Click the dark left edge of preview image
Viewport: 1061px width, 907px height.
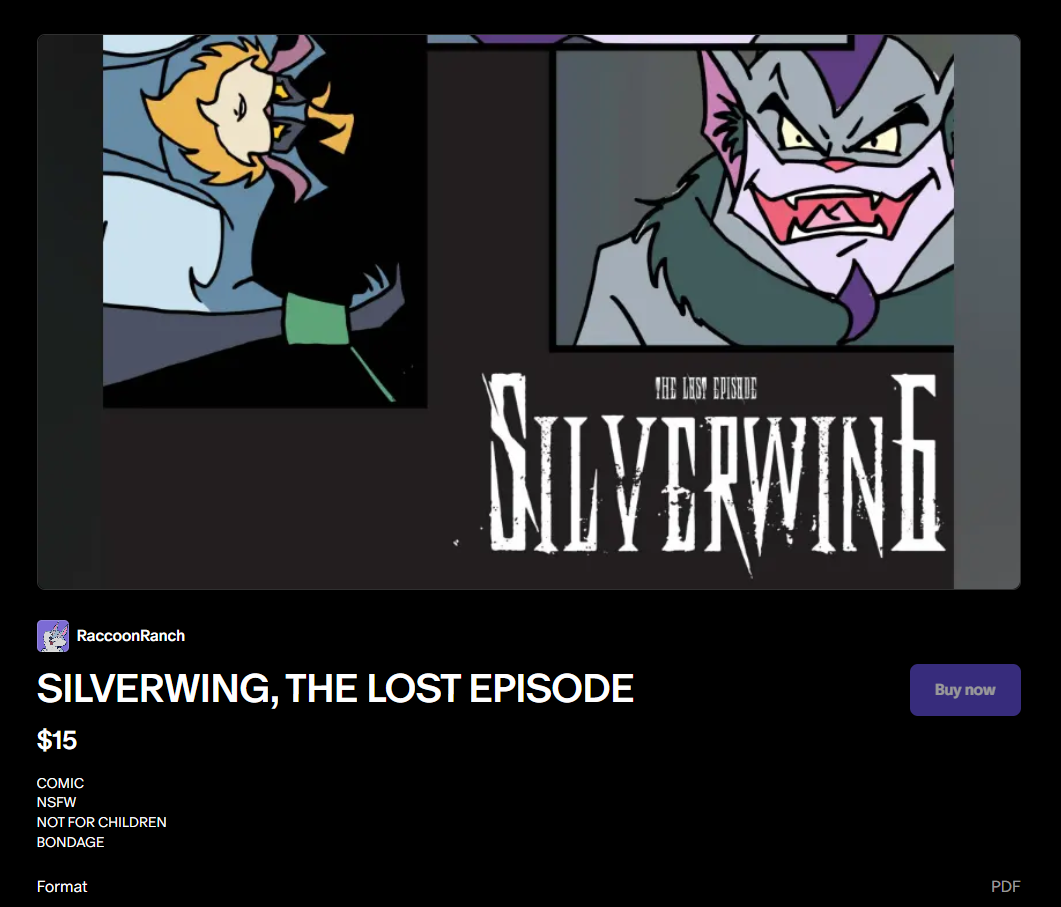pyautogui.click(x=70, y=311)
